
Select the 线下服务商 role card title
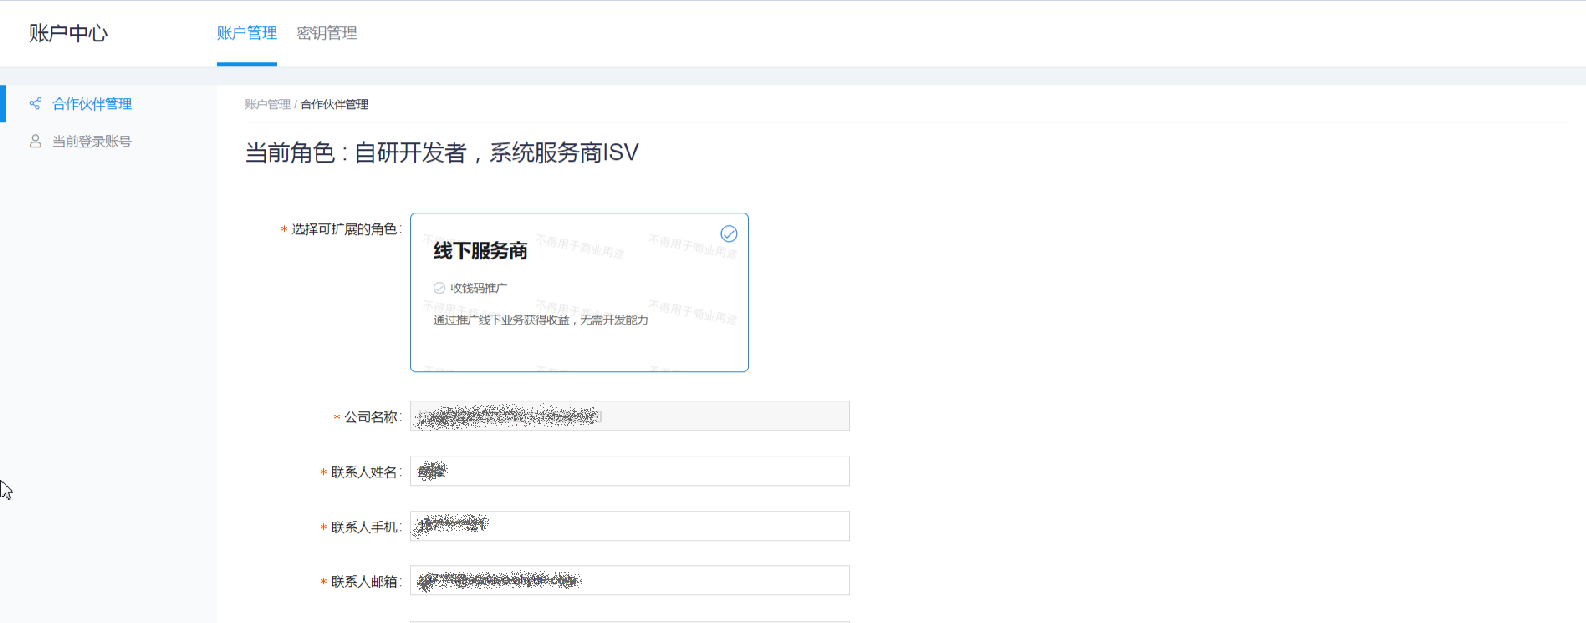tap(480, 251)
